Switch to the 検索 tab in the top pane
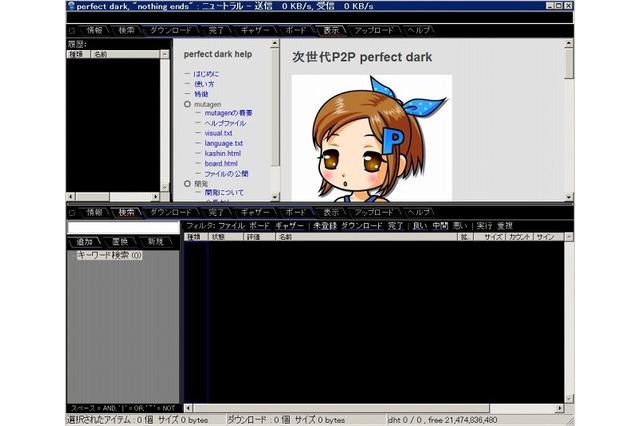 [127, 30]
